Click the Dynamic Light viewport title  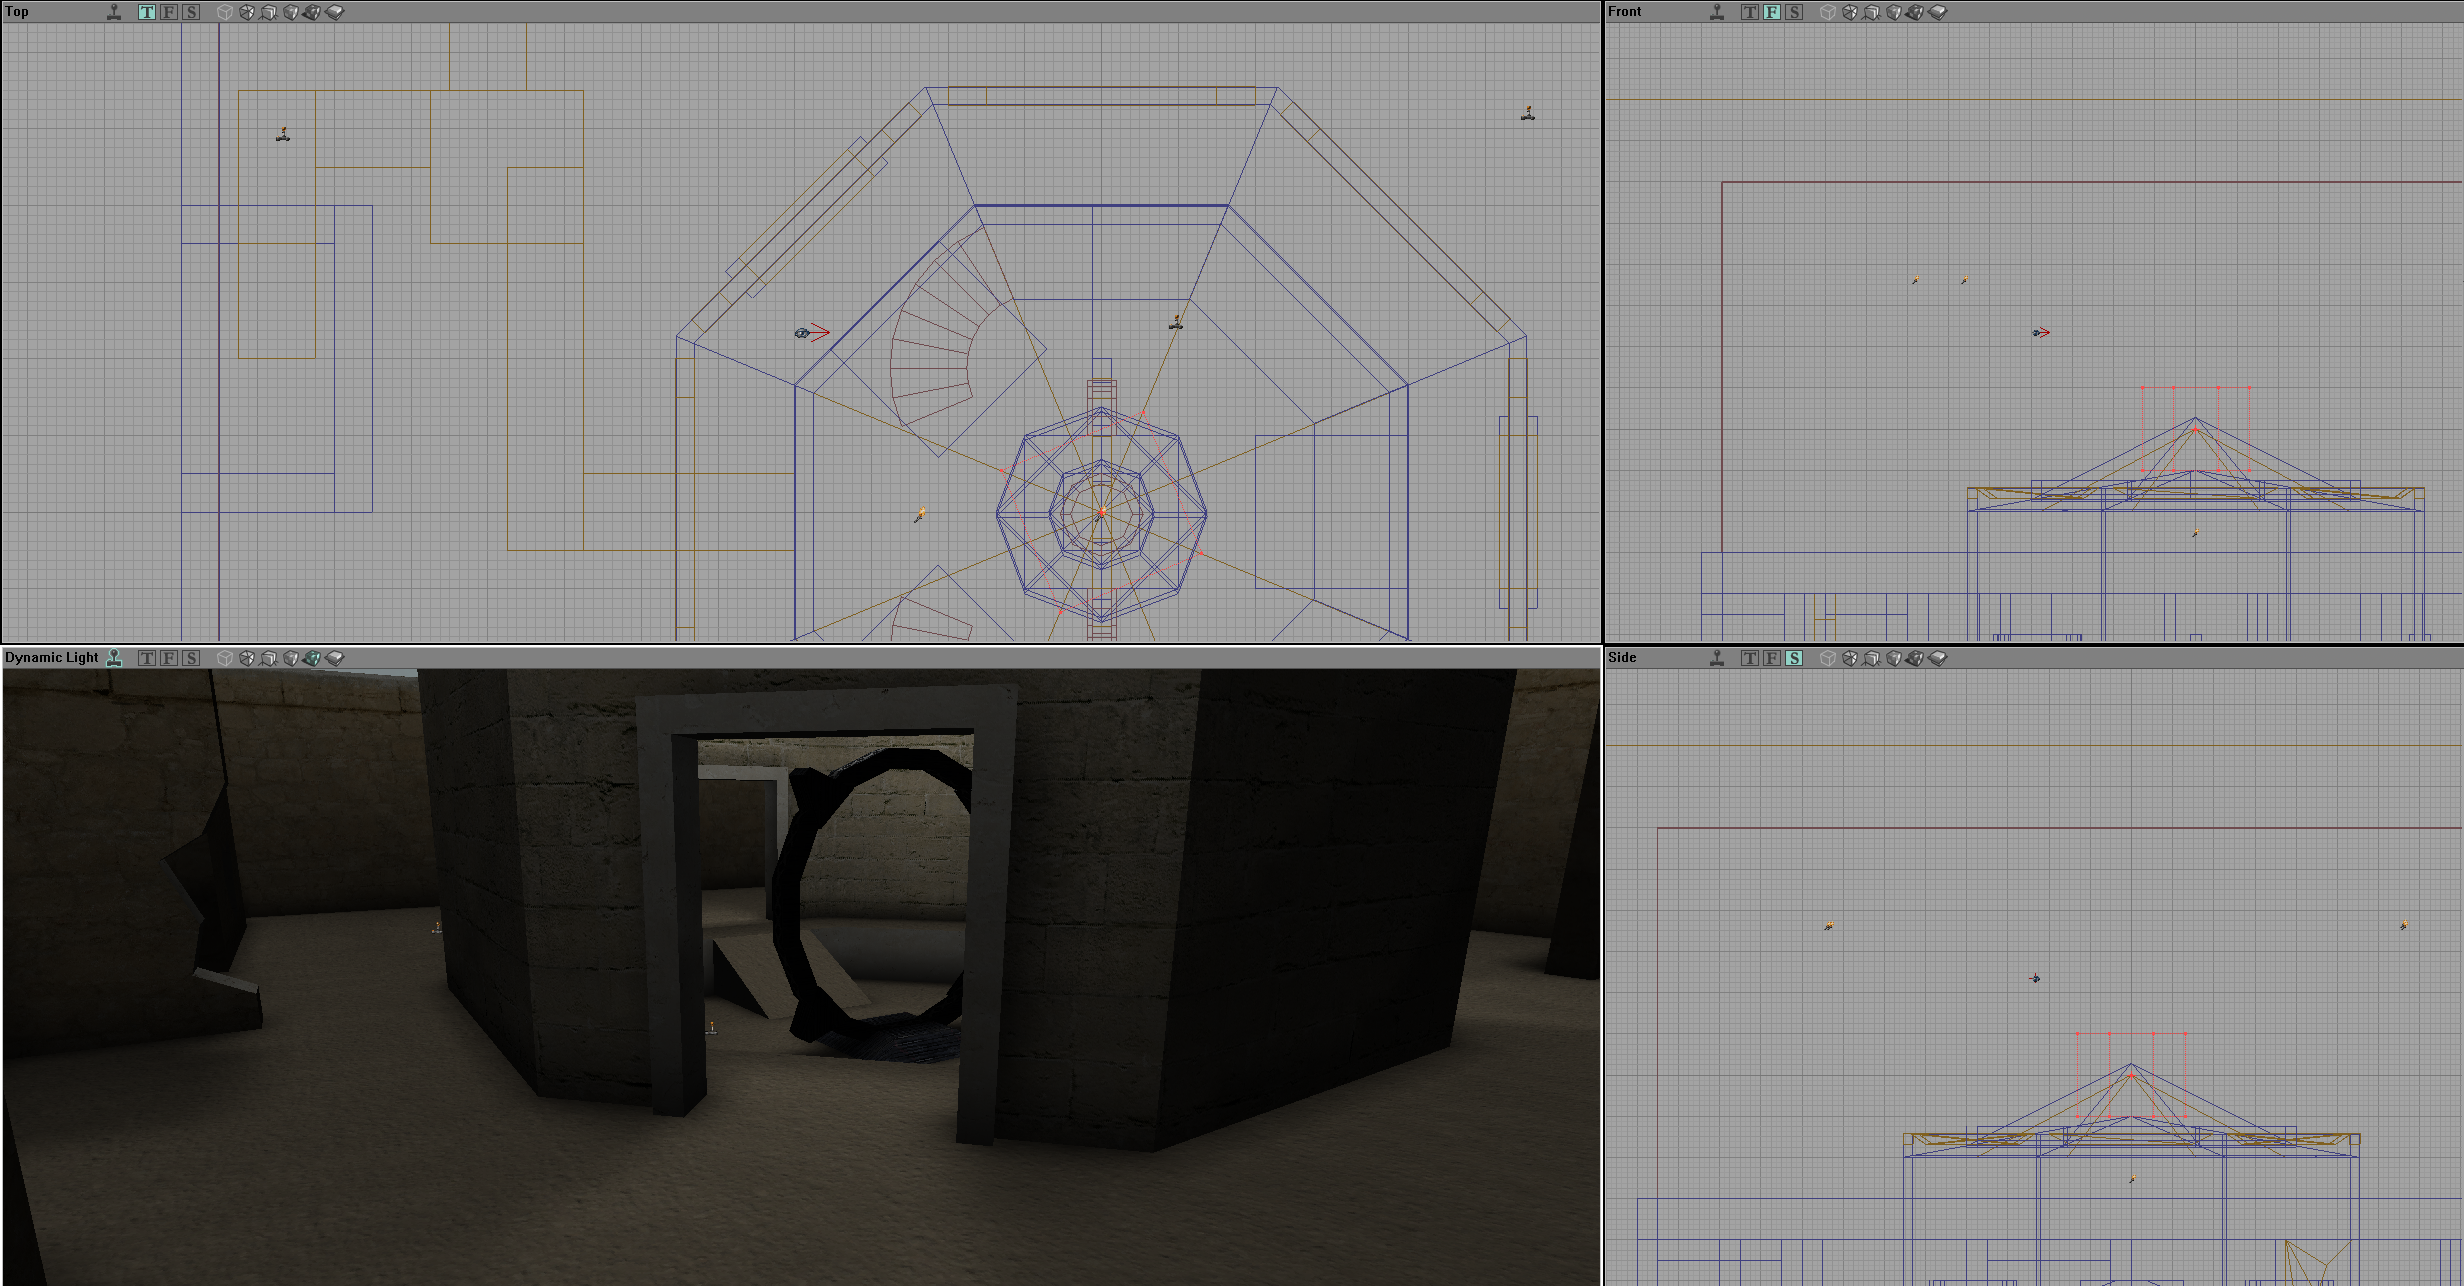click(51, 658)
